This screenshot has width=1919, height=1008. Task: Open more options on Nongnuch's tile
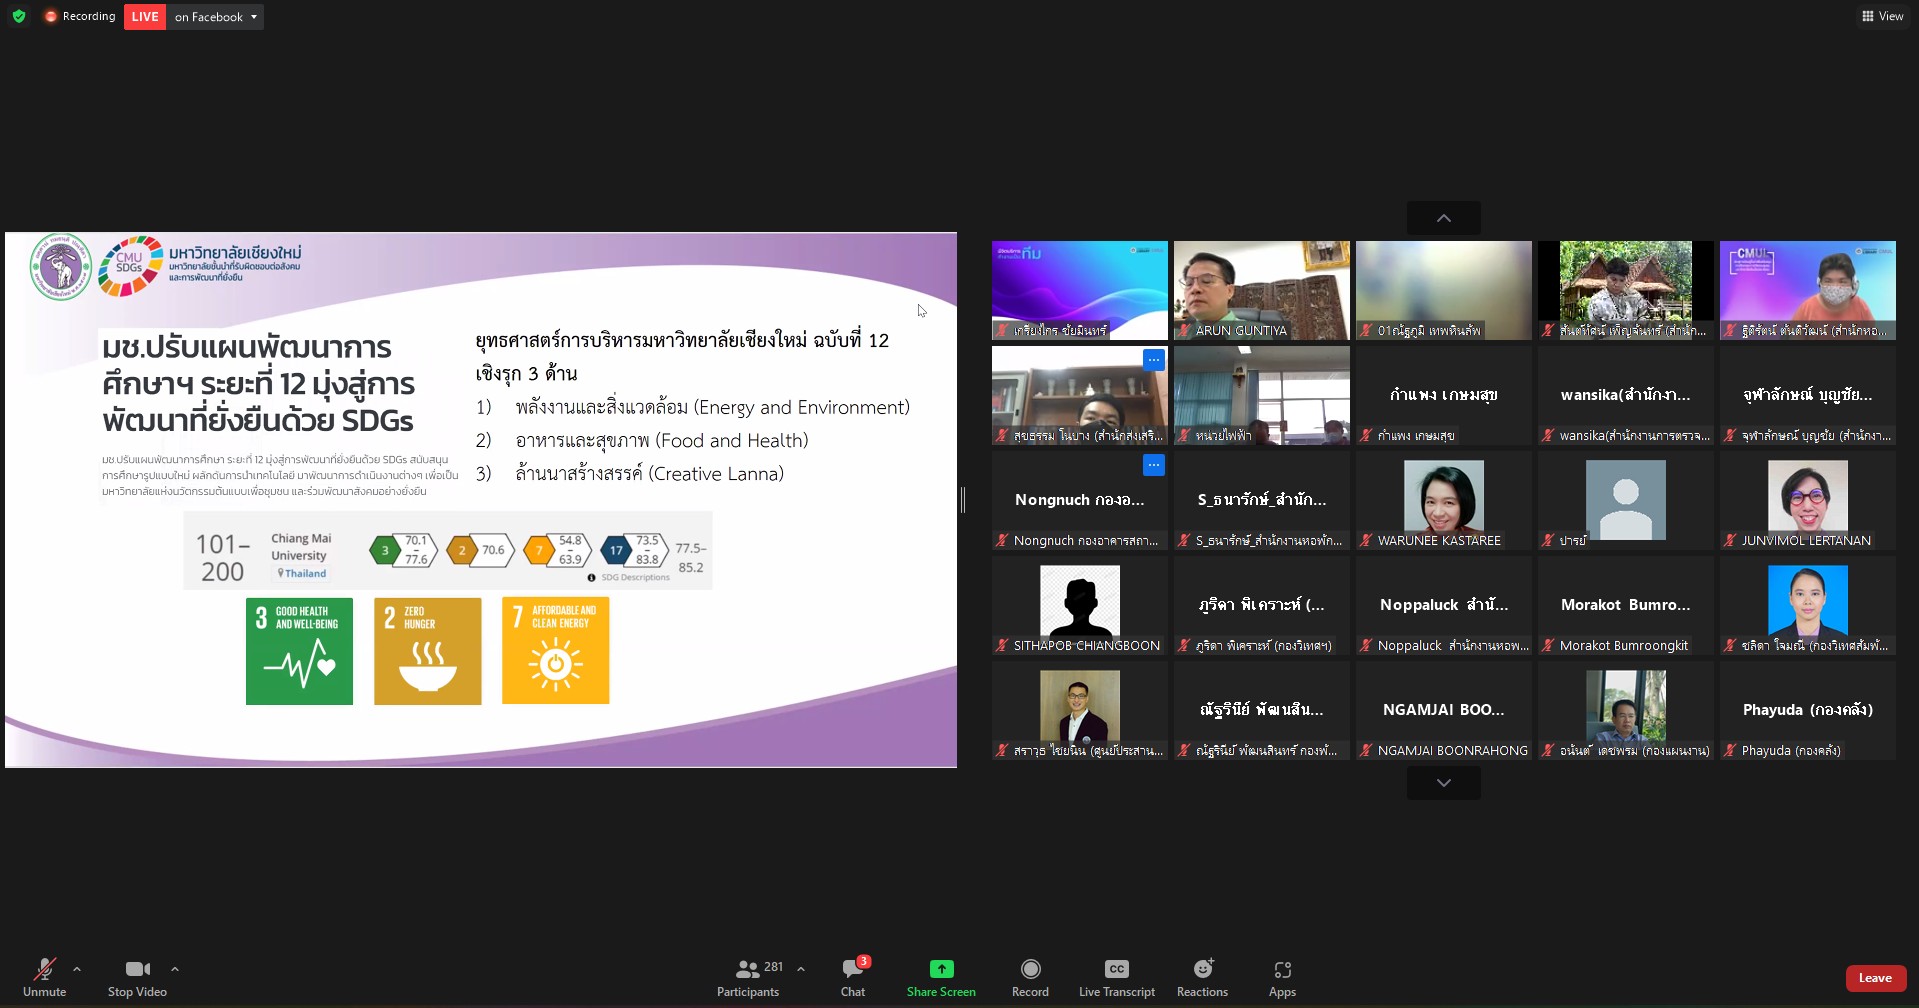tap(1153, 465)
